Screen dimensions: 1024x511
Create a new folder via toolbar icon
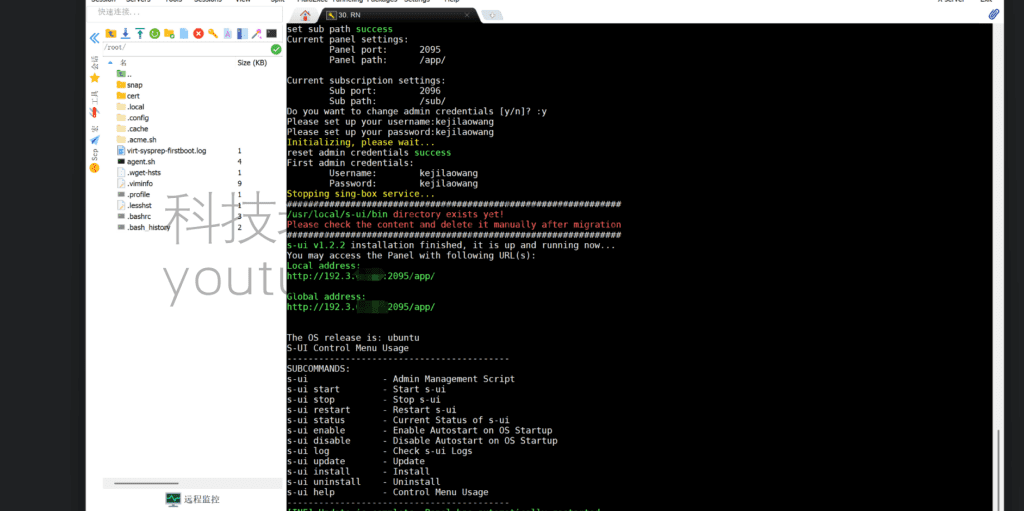[x=169, y=34]
